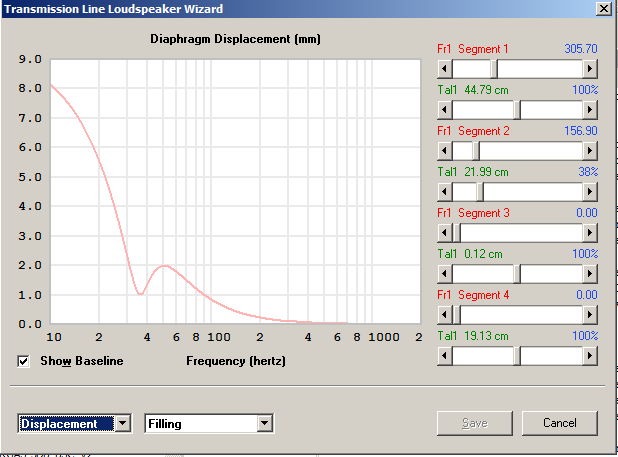Click the 156.90 value for Segment 2
The height and width of the screenshot is (457, 618).
[x=581, y=131]
